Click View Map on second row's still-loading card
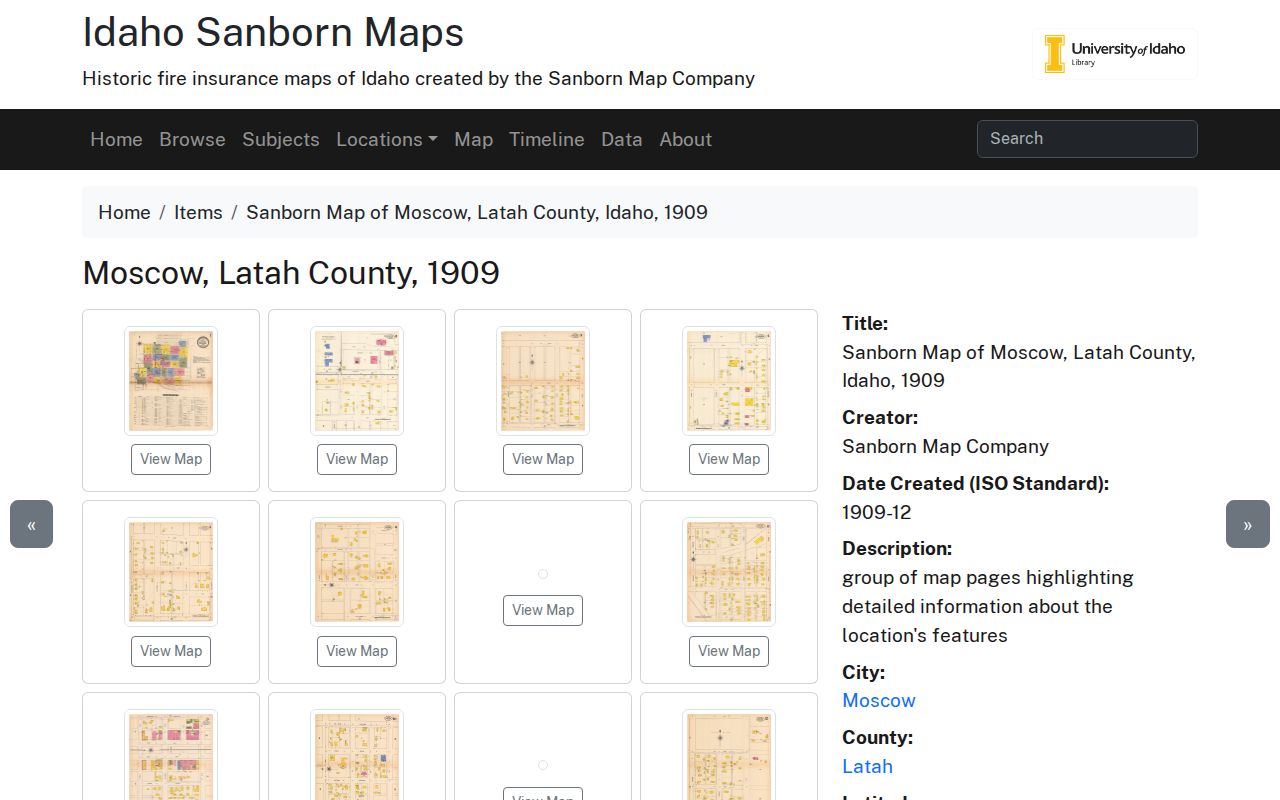The height and width of the screenshot is (800, 1280). (x=543, y=610)
